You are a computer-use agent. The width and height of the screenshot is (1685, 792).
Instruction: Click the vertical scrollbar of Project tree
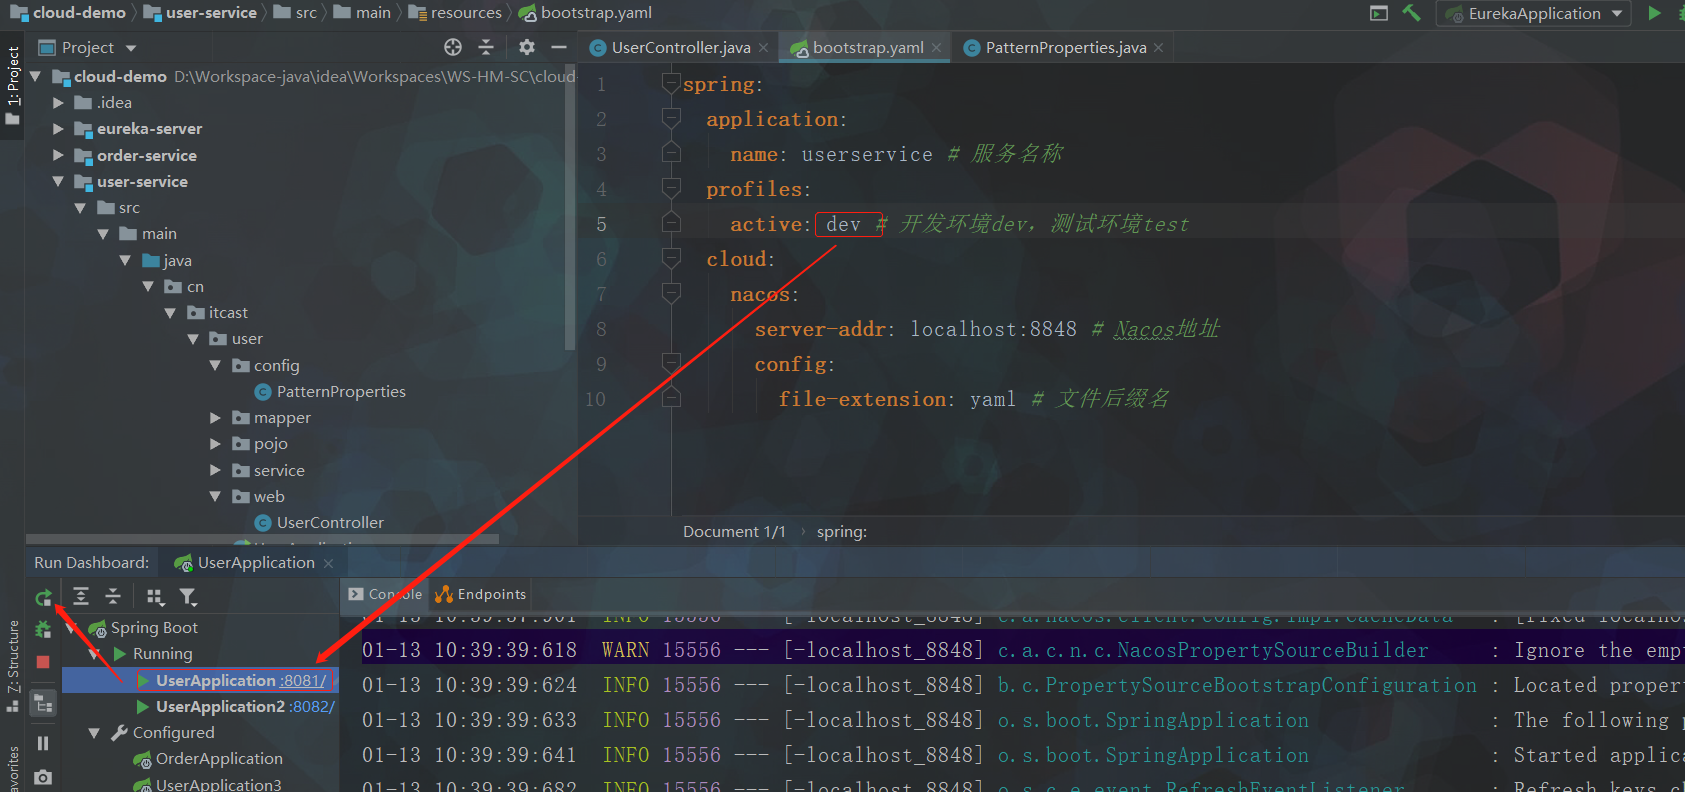pyautogui.click(x=570, y=205)
